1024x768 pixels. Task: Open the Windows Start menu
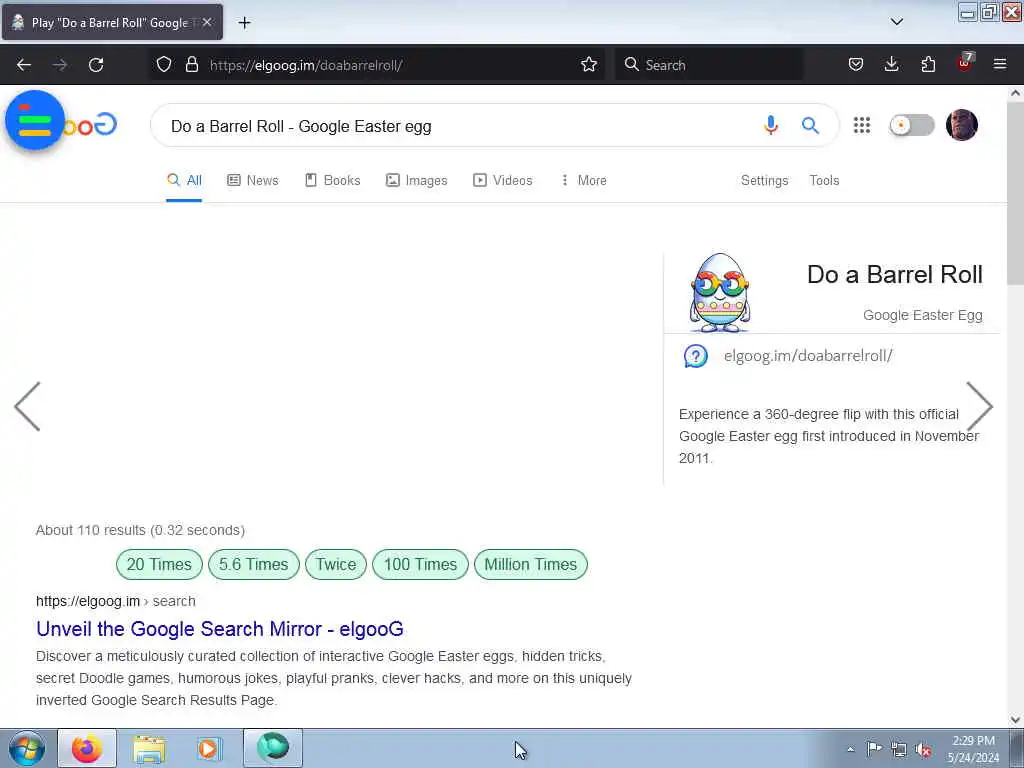(27, 748)
